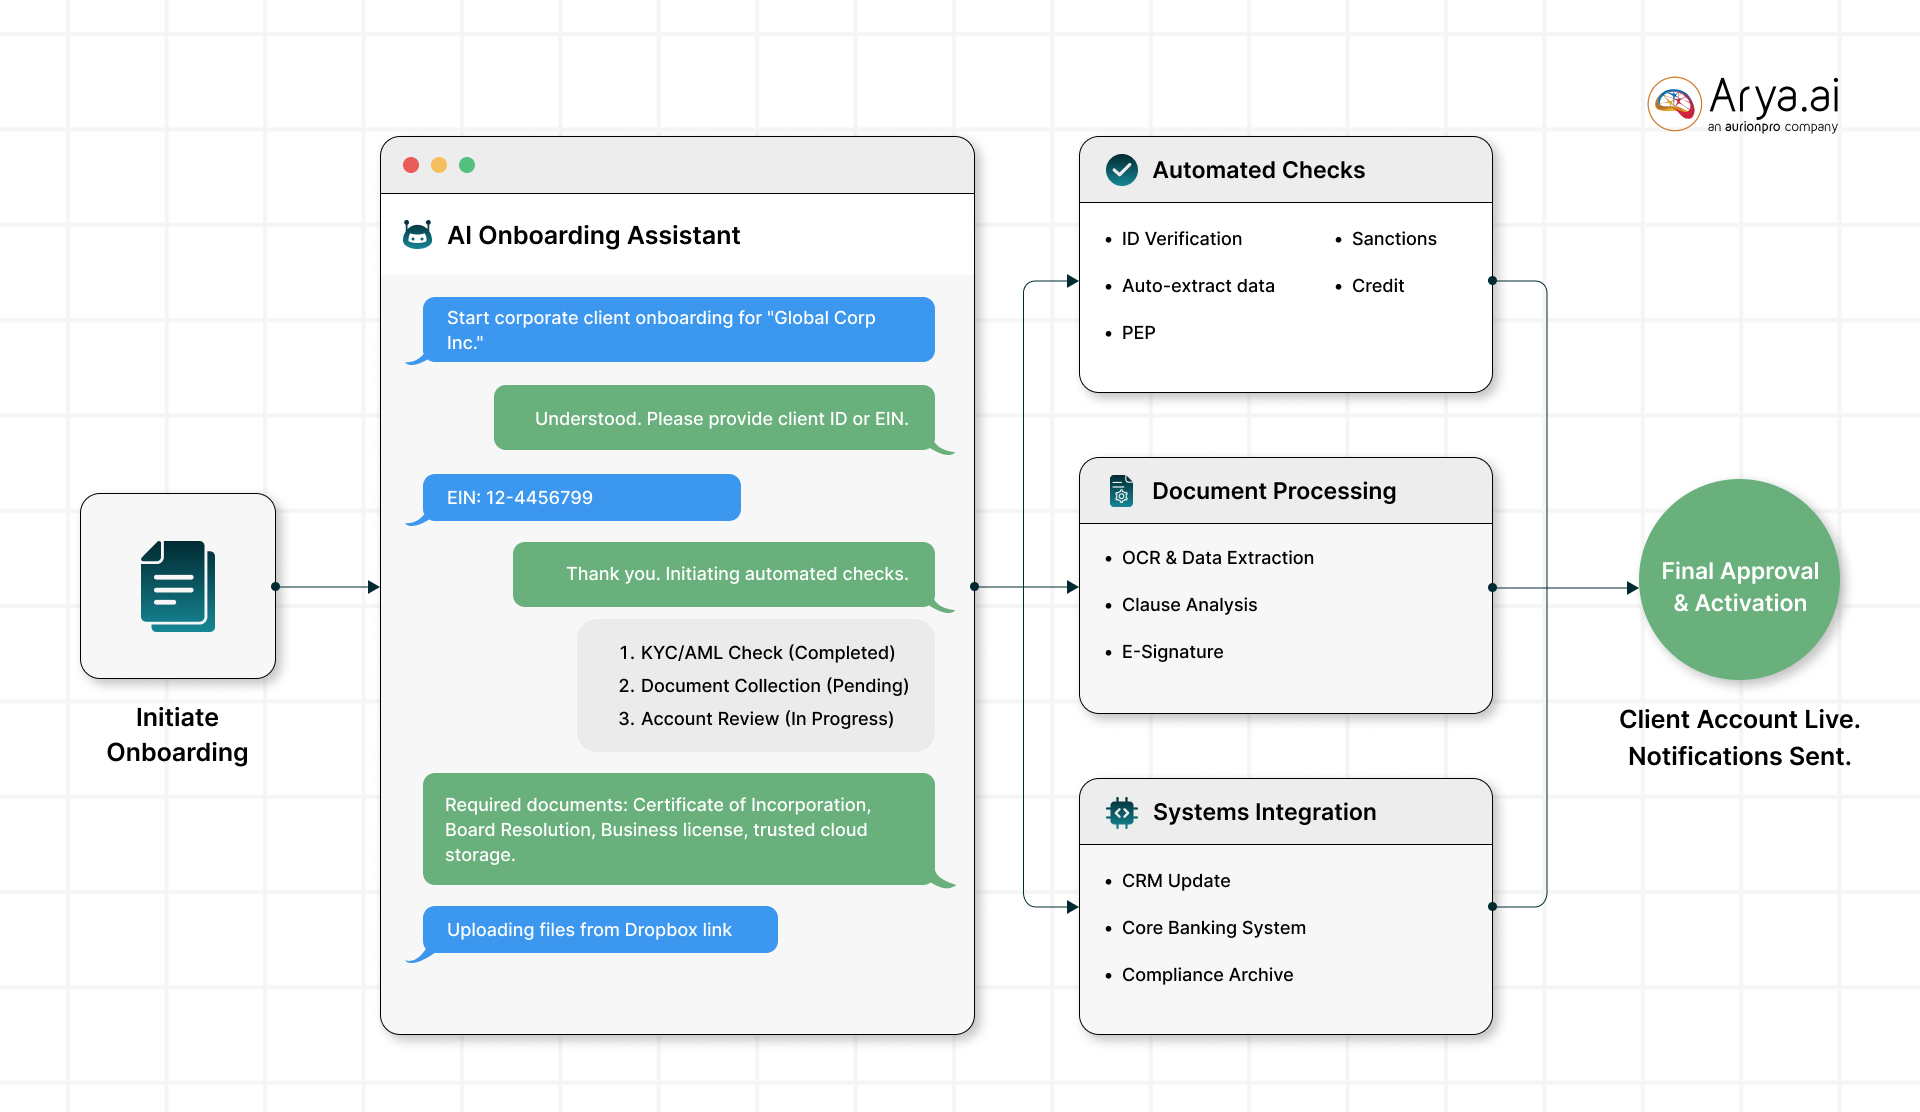Click the AI Onboarding Assistant robot icon
Viewport: 1920px width, 1112px height.
[x=417, y=235]
